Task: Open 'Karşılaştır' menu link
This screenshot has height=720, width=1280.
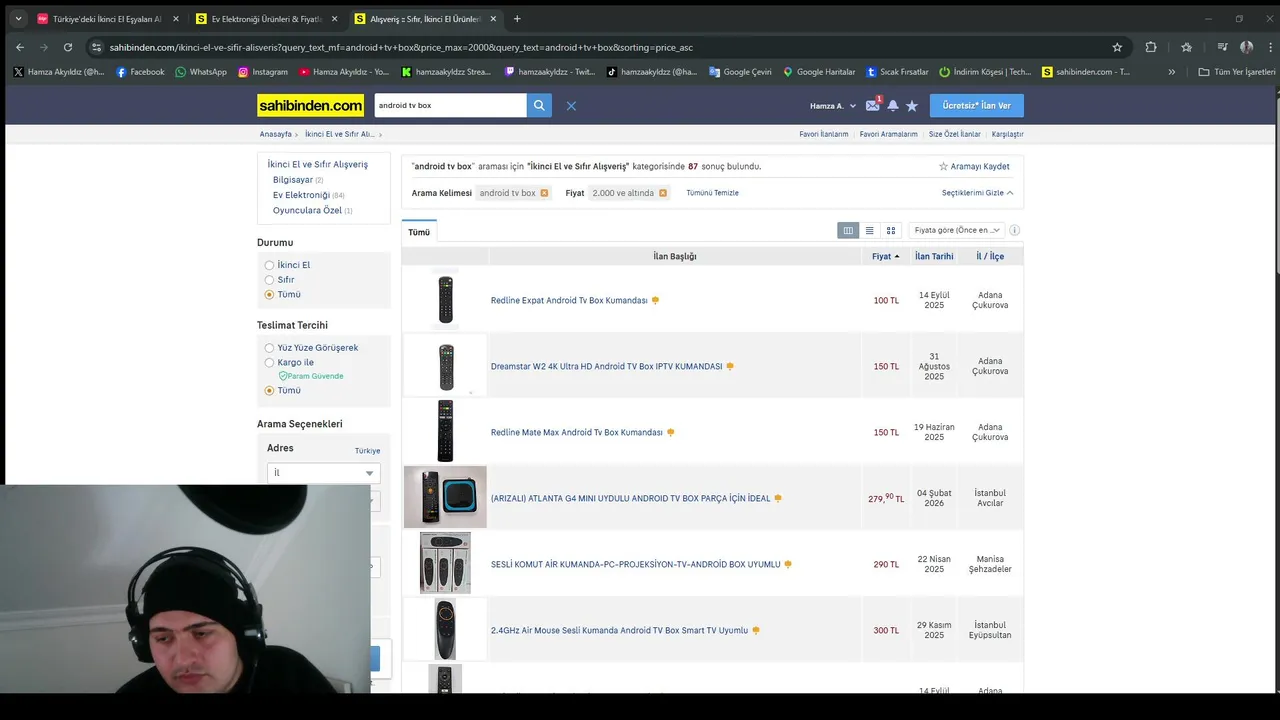Action: coord(1007,134)
